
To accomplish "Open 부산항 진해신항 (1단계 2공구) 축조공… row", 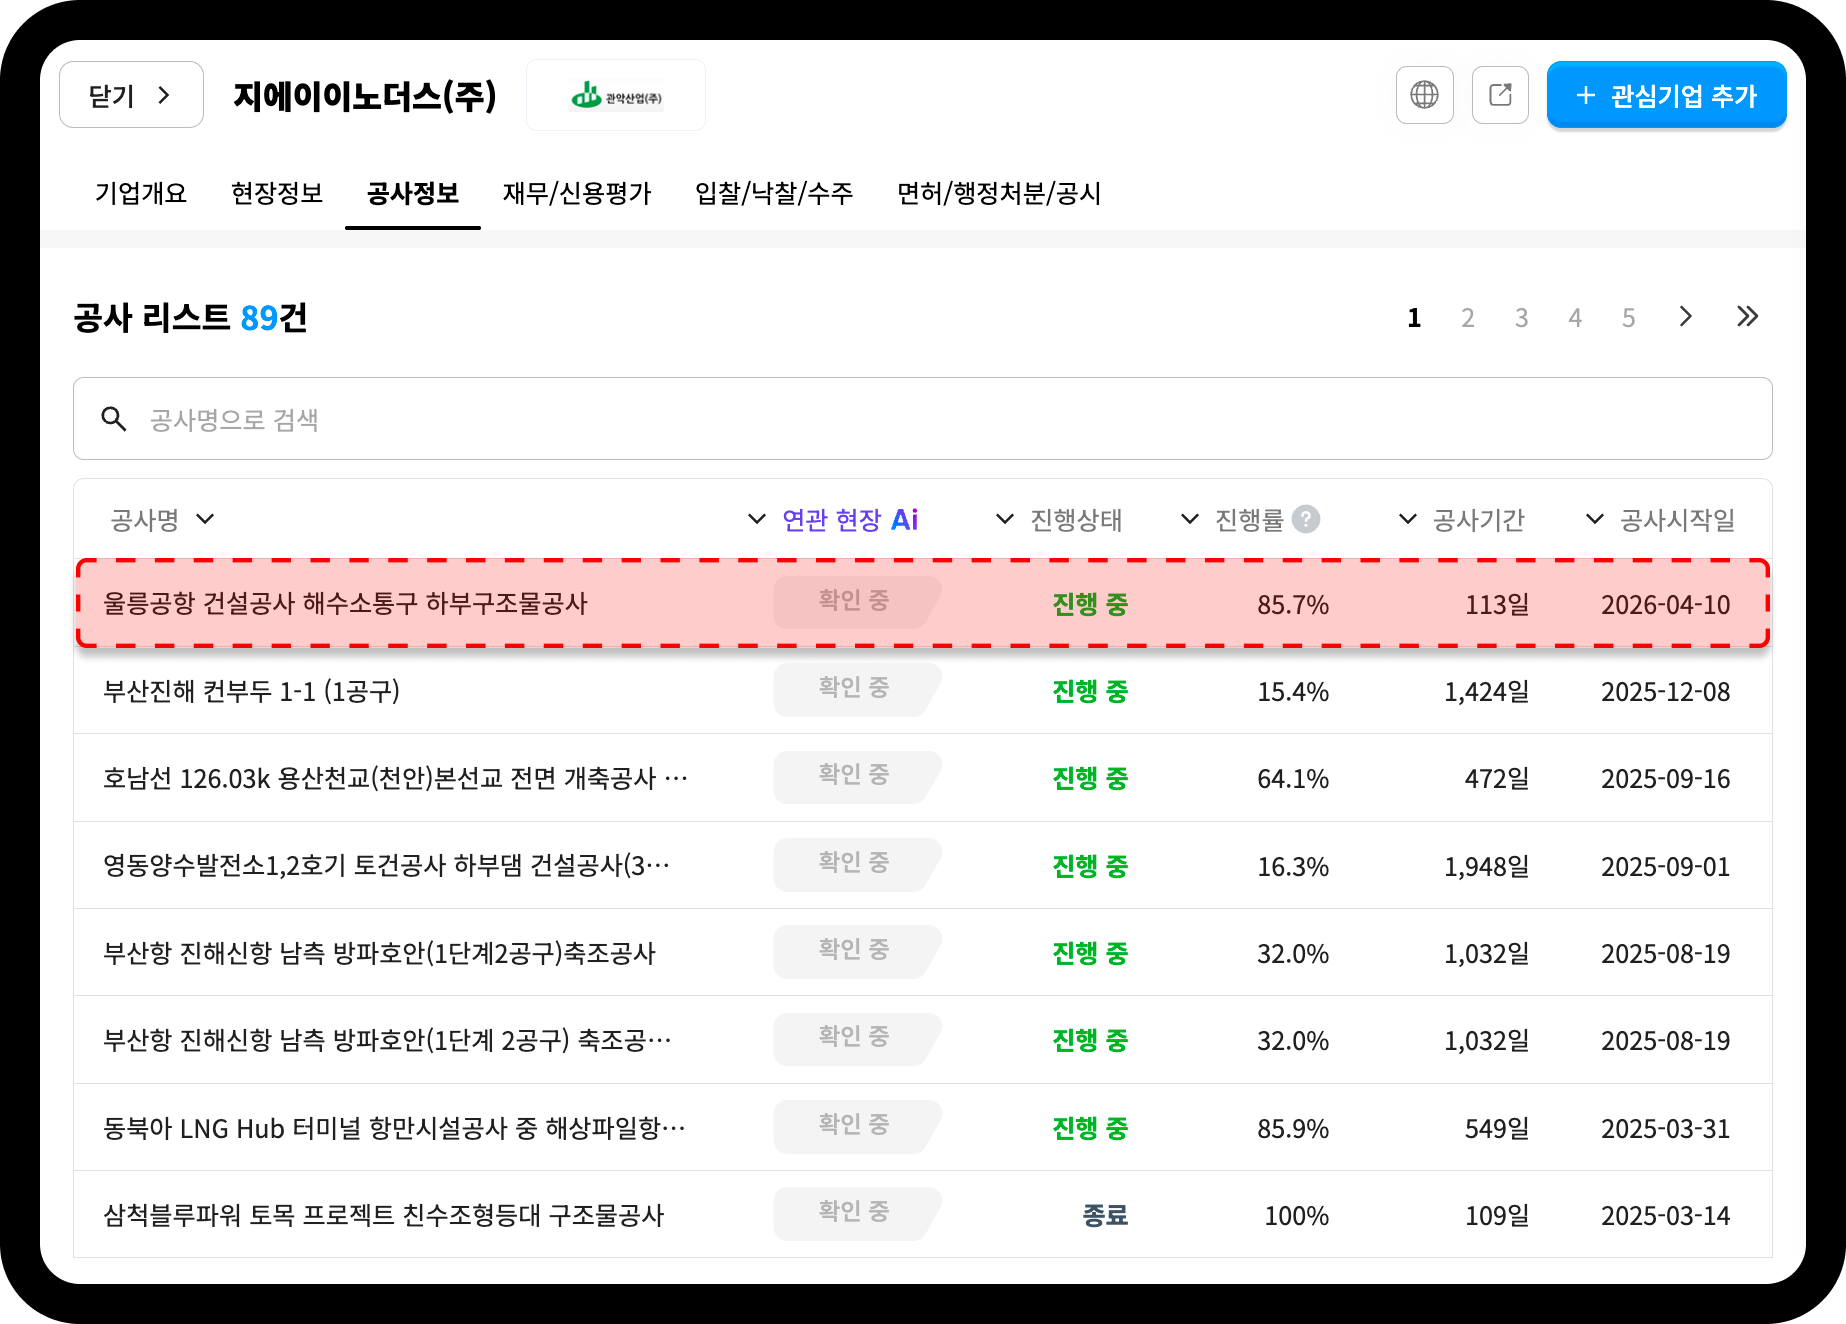I will pyautogui.click(x=922, y=1040).
